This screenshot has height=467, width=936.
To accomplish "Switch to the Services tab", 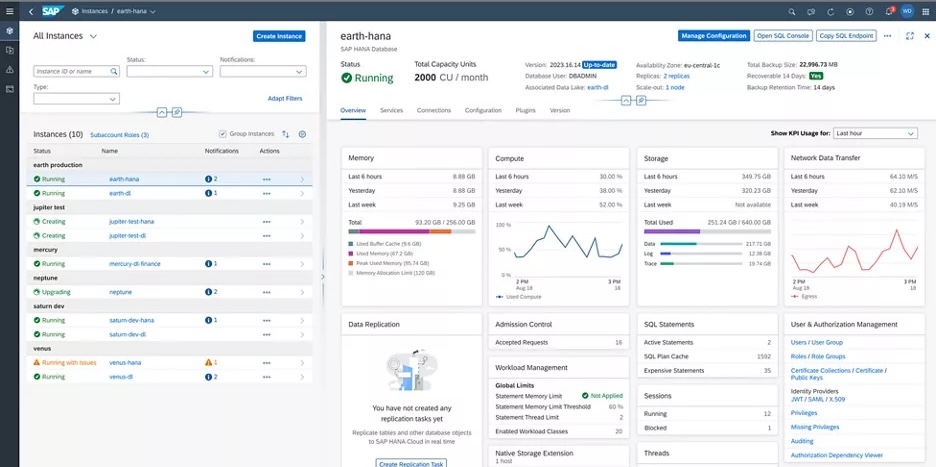I will (x=392, y=110).
